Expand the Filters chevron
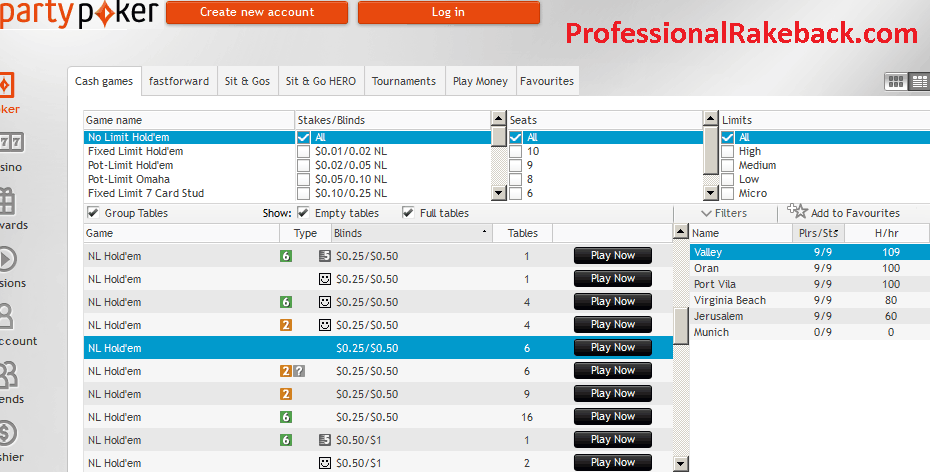Viewport: 930px width, 472px height. pos(706,213)
